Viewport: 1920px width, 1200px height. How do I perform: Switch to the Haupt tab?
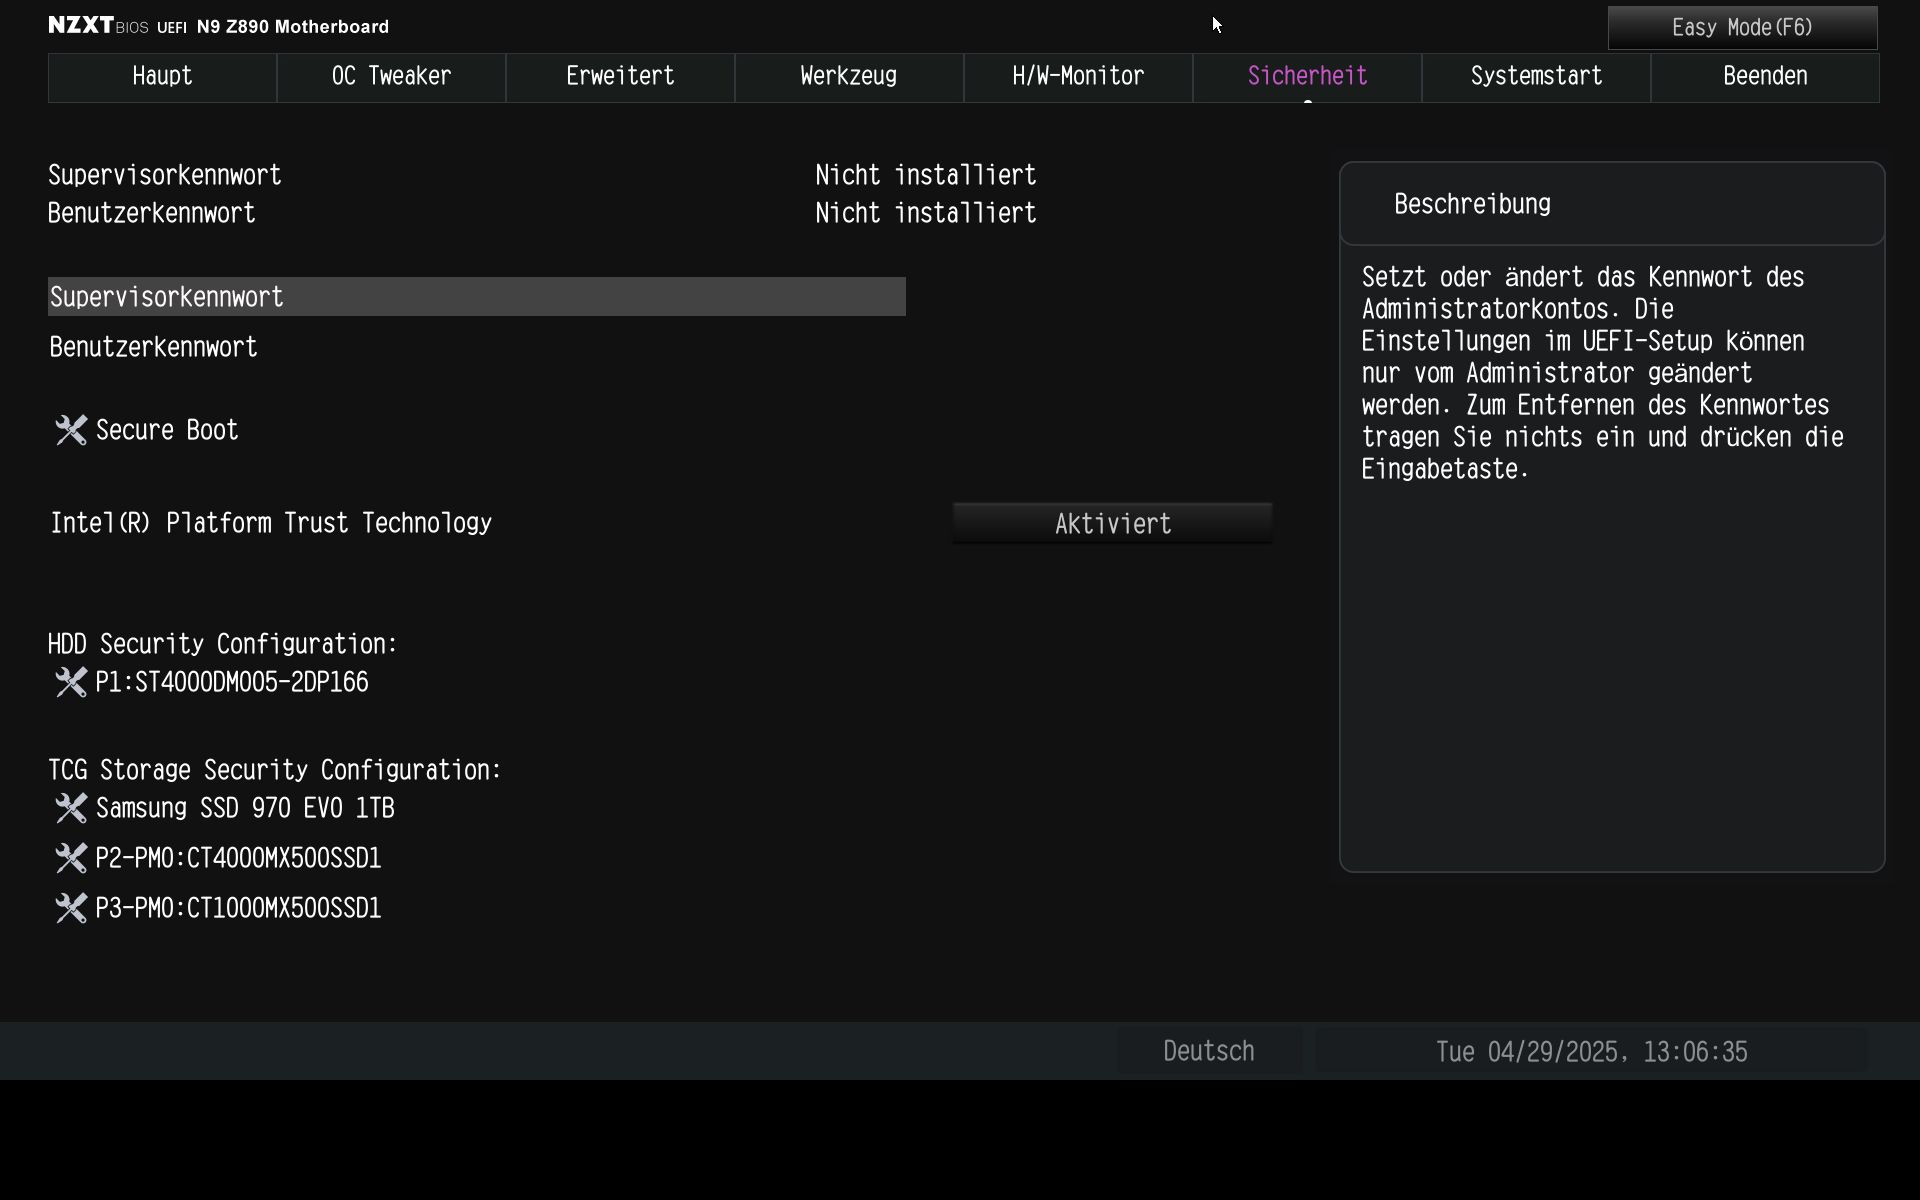coord(162,77)
